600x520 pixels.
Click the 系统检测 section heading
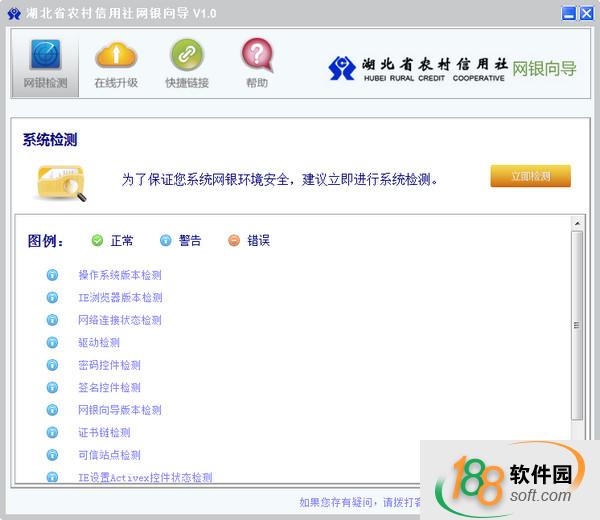[50, 139]
